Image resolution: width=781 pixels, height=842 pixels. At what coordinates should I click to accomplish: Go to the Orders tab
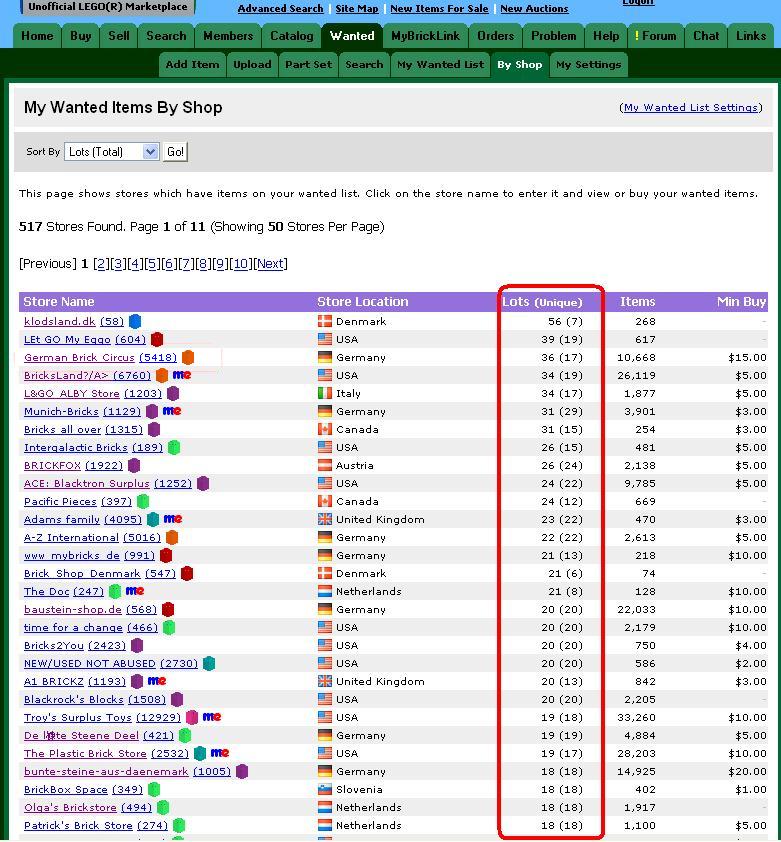[495, 36]
